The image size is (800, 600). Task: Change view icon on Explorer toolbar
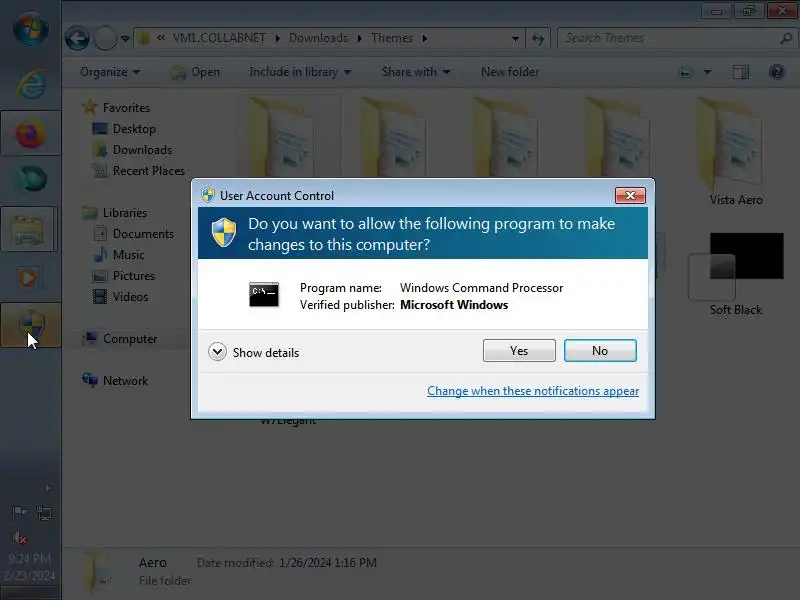pos(686,72)
